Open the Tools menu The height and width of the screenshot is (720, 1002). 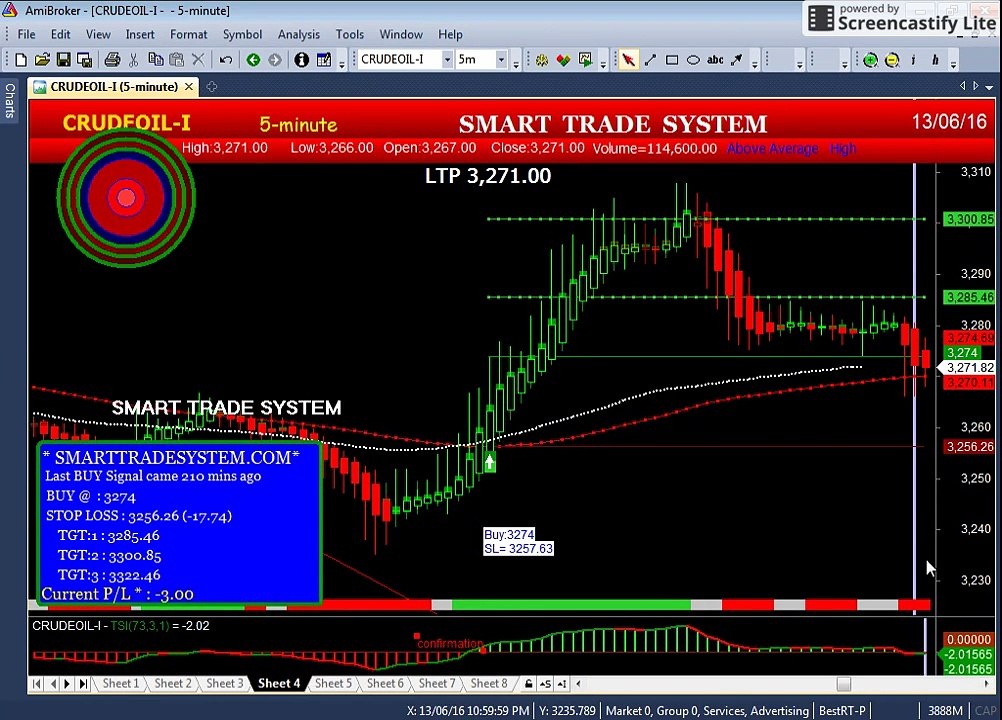coord(350,34)
